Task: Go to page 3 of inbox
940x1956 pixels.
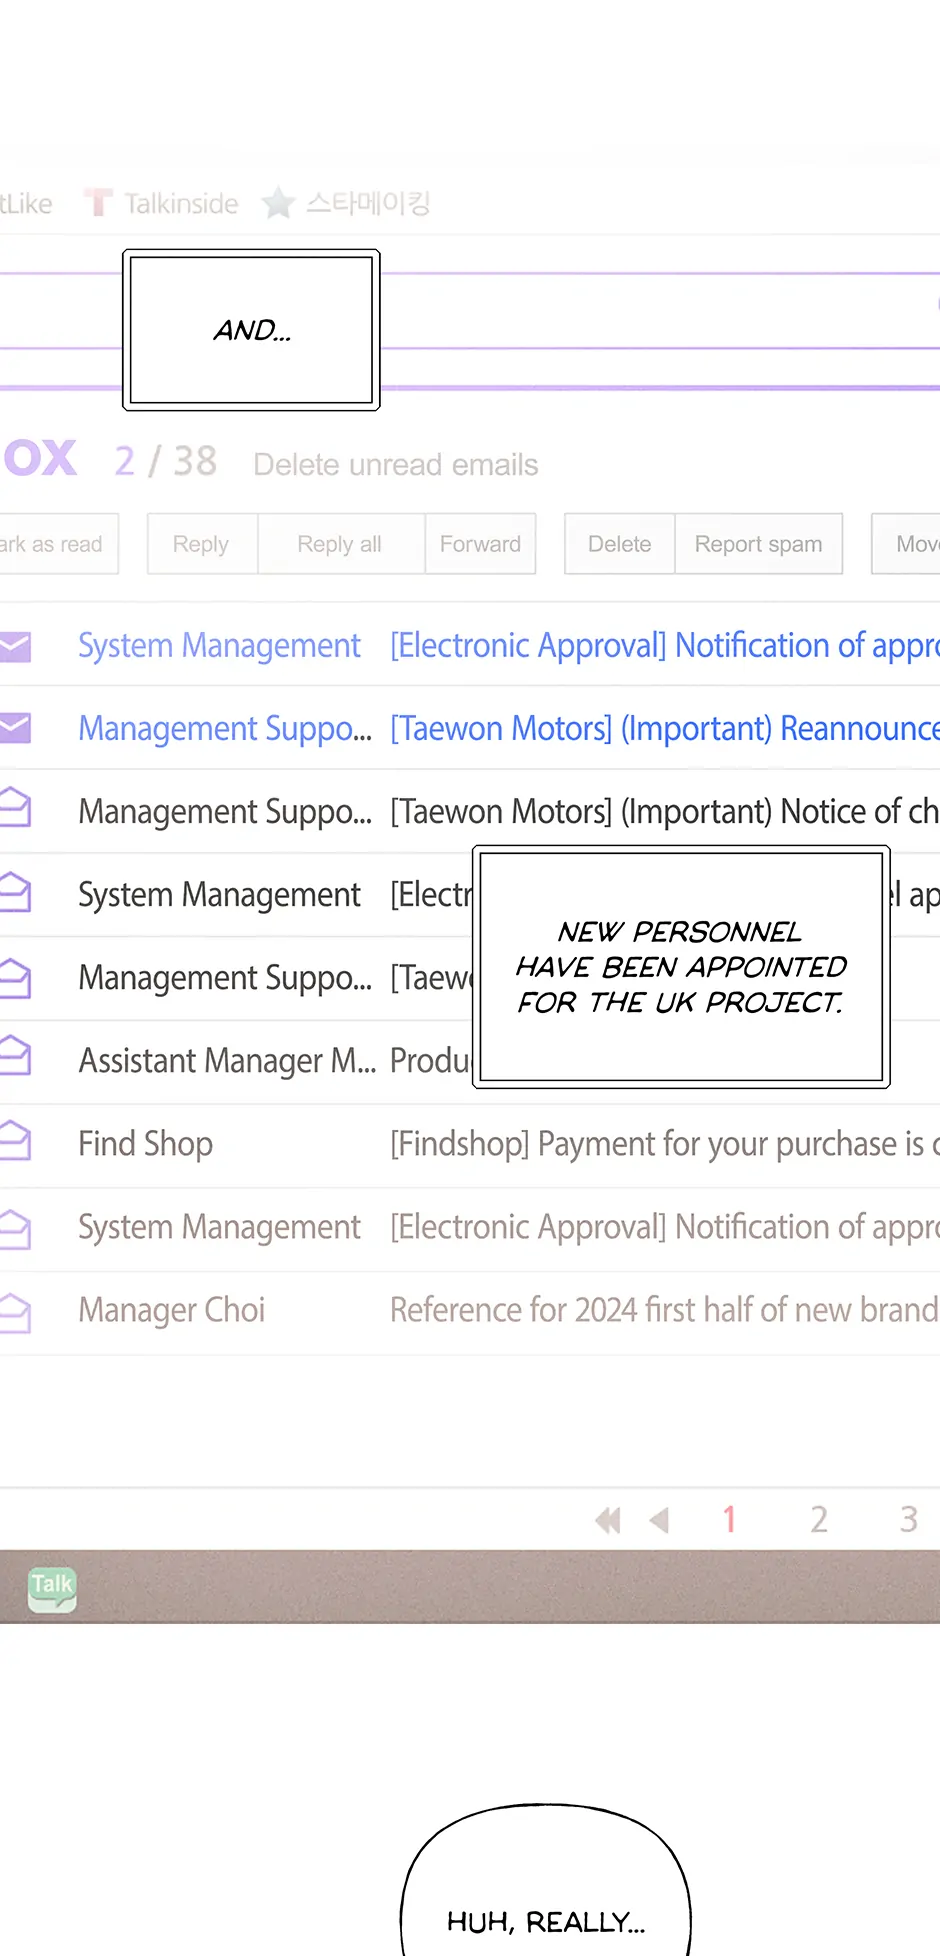Action: [908, 1520]
